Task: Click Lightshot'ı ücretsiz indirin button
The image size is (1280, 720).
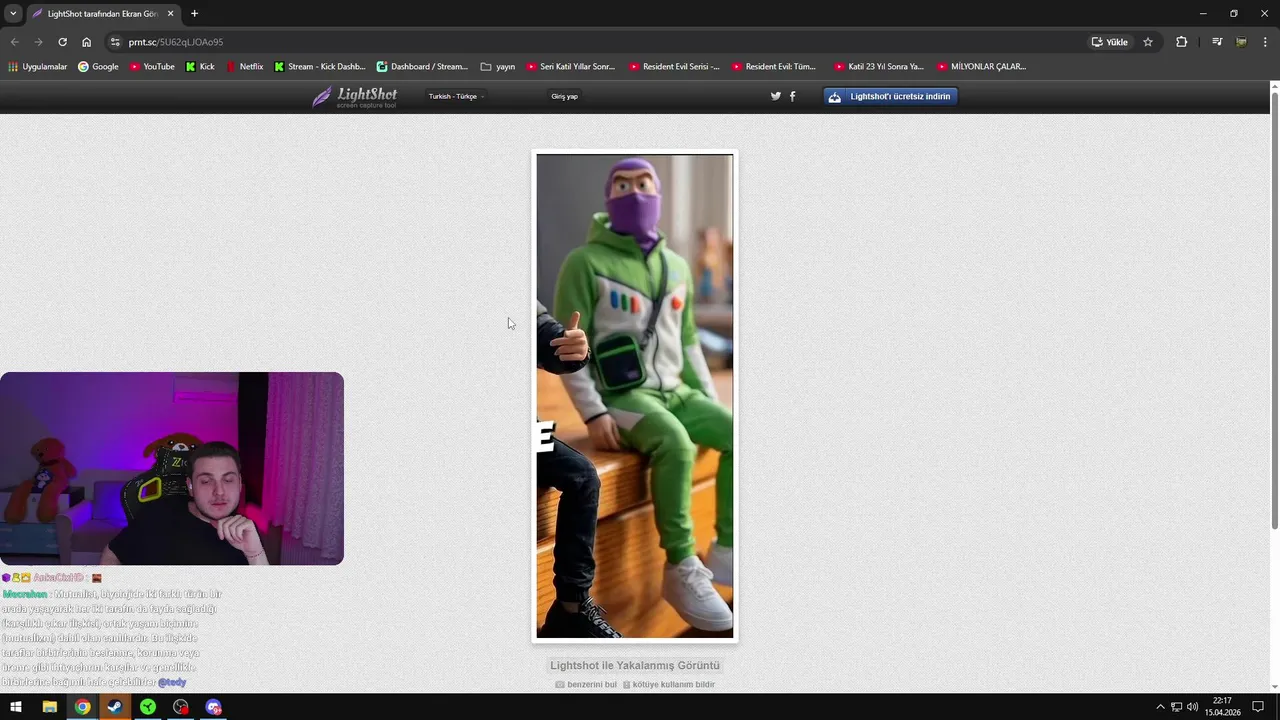Action: click(891, 97)
